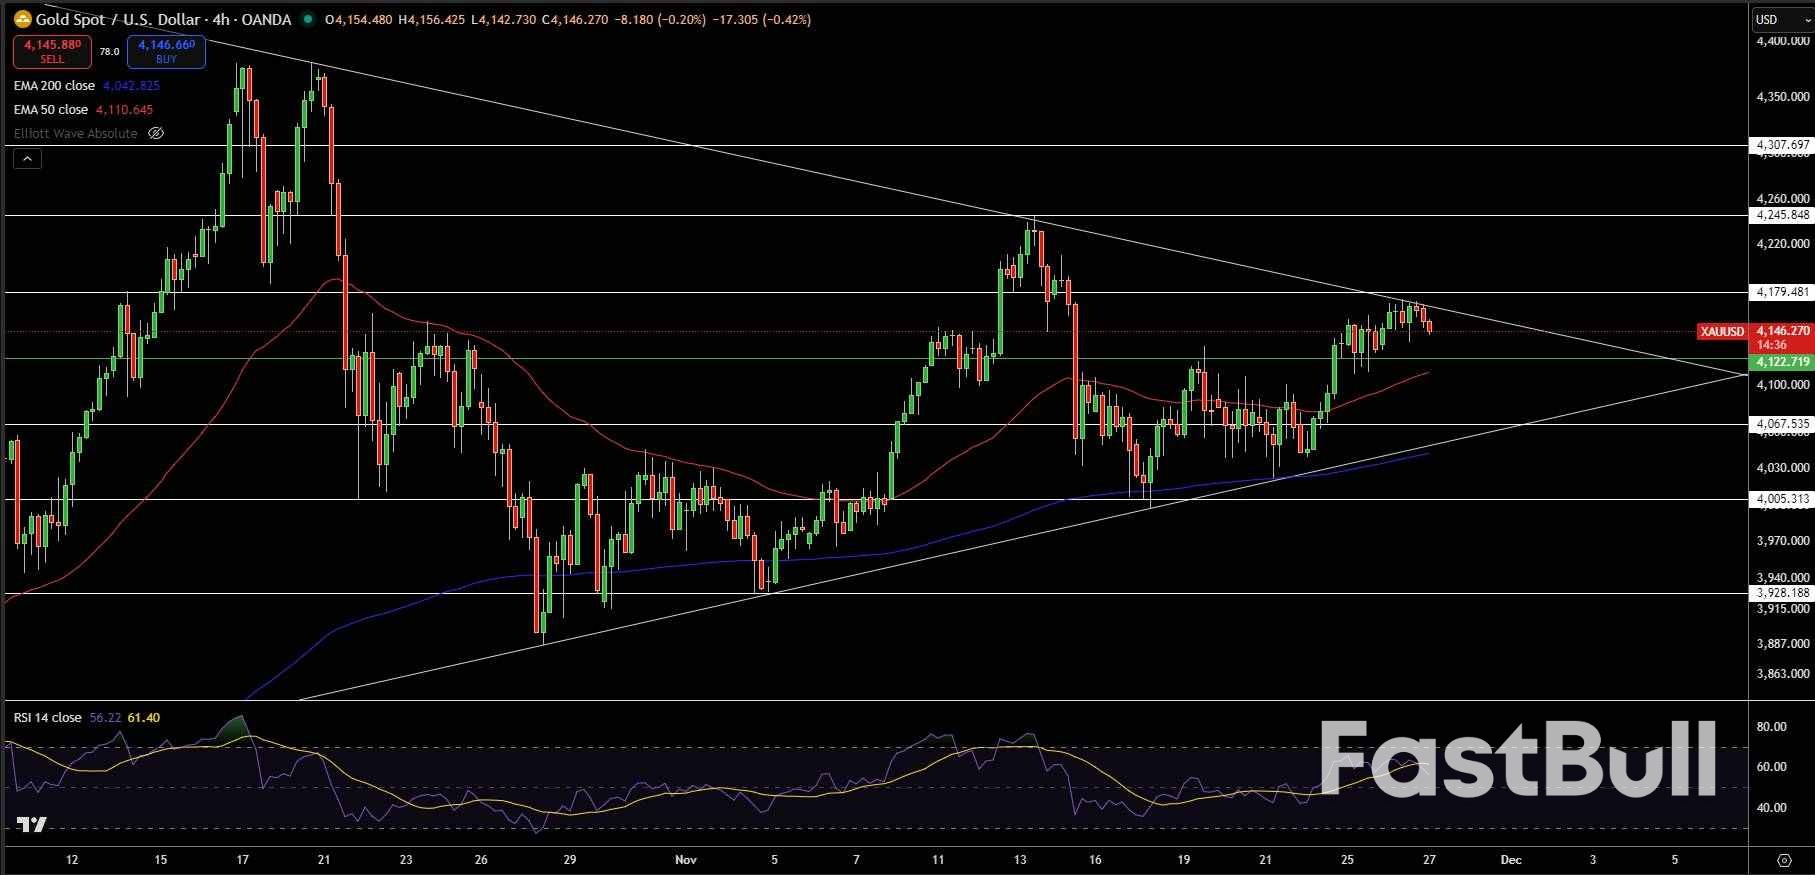Click the Nov date on time axis
Image resolution: width=1815 pixels, height=875 pixels.
click(686, 859)
